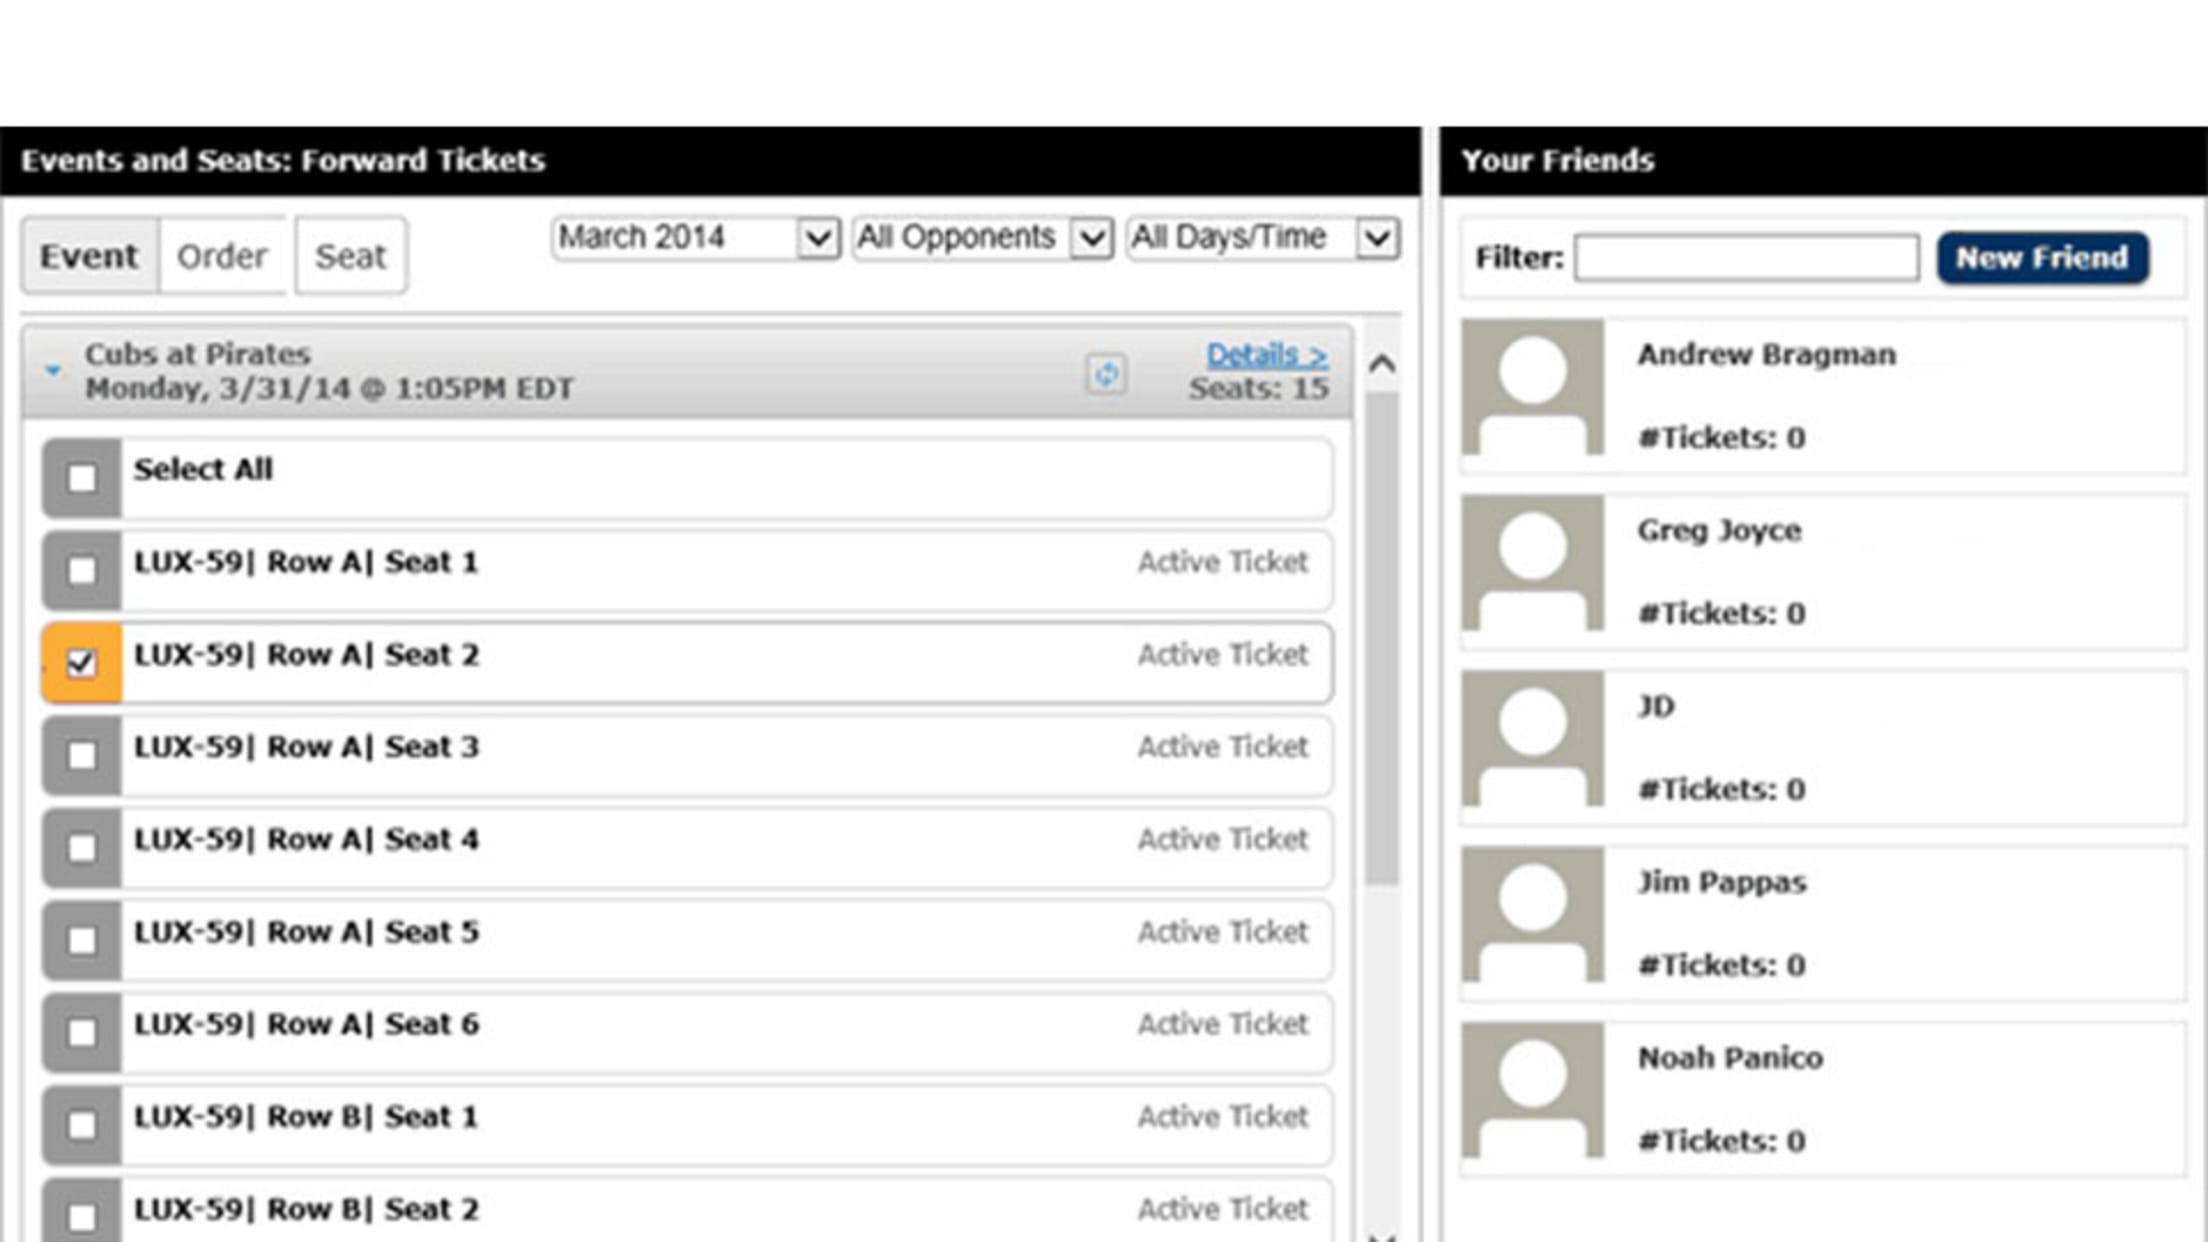Uncheck LUX-59 Row A Seat 2
The width and height of the screenshot is (2208, 1242).
(x=82, y=663)
